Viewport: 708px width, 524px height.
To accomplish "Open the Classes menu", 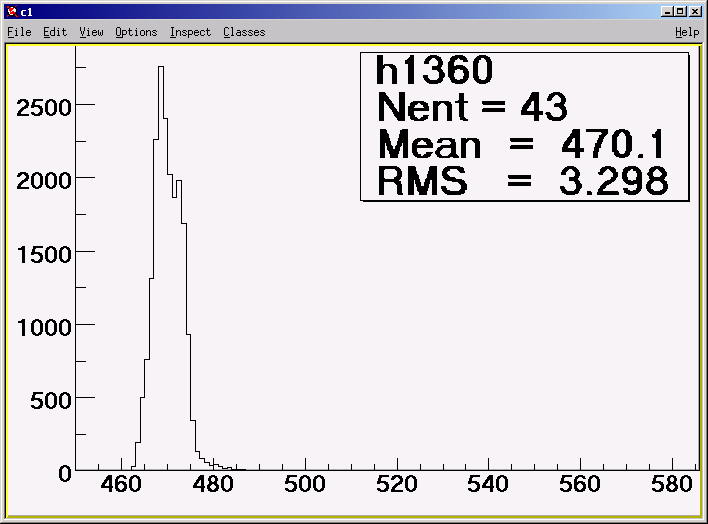I will (x=244, y=32).
